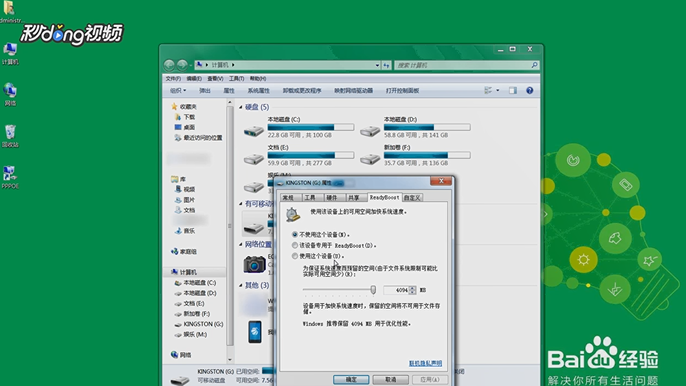686x386 pixels.
Task: Open 最近访问的位置 in the sidebar
Action: [x=203, y=138]
